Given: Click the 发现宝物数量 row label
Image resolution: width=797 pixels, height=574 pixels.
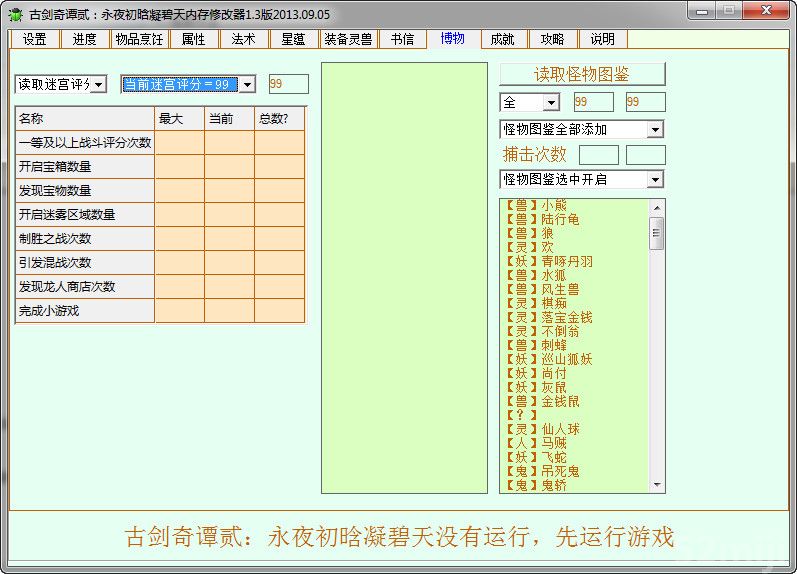Looking at the screenshot, I should pyautogui.click(x=85, y=191).
